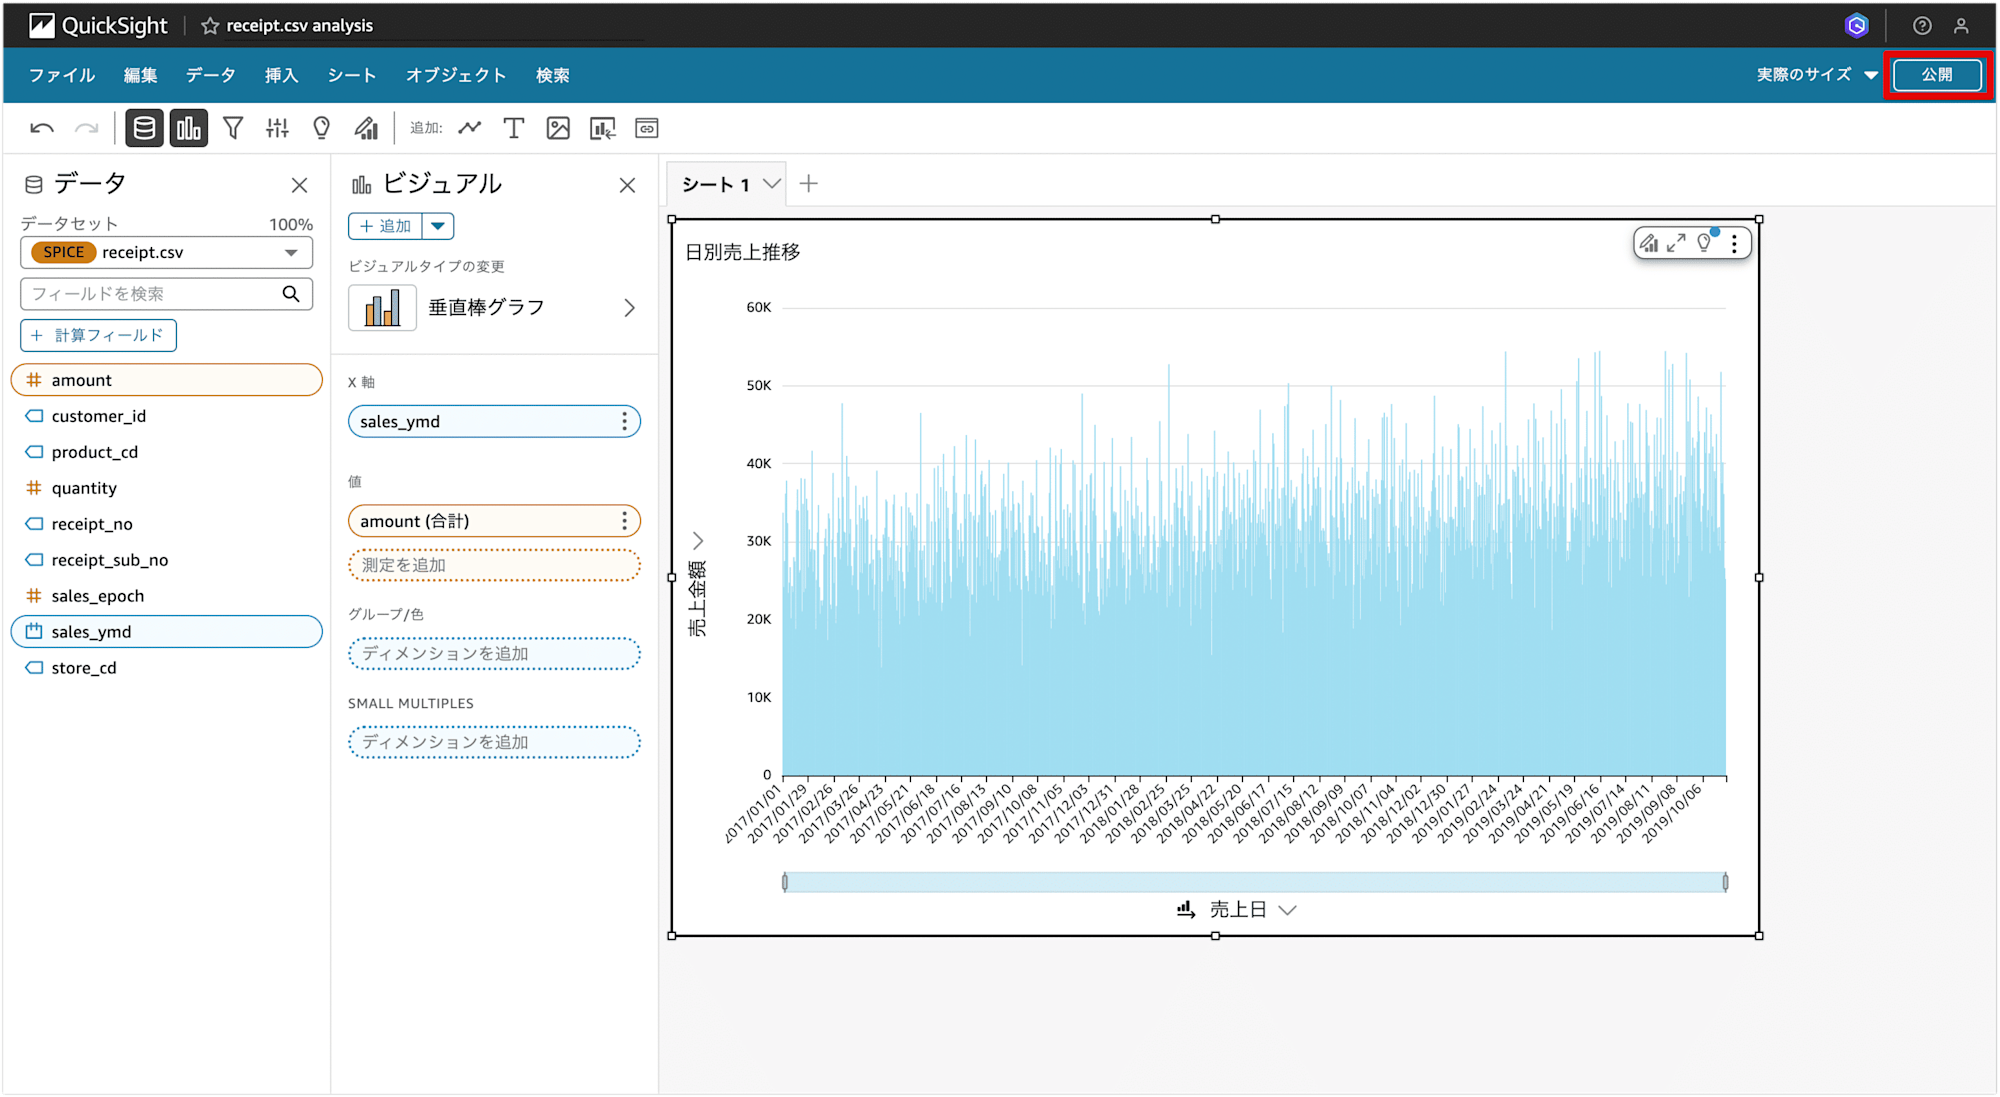Screen dimensions: 2000x1097
Task: Click the フィールドを検索 search field
Action: (166, 294)
